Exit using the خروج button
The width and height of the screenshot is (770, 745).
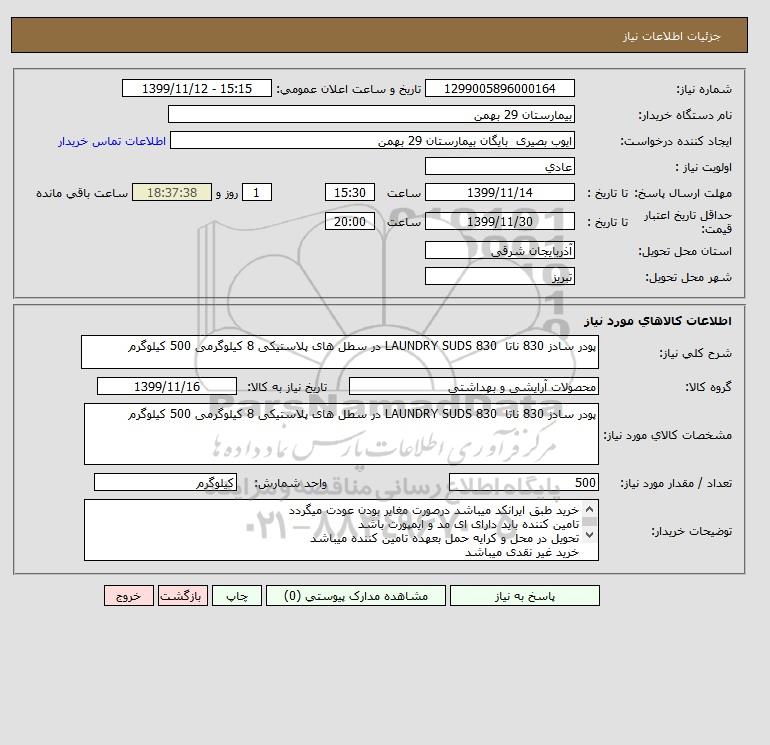[129, 596]
